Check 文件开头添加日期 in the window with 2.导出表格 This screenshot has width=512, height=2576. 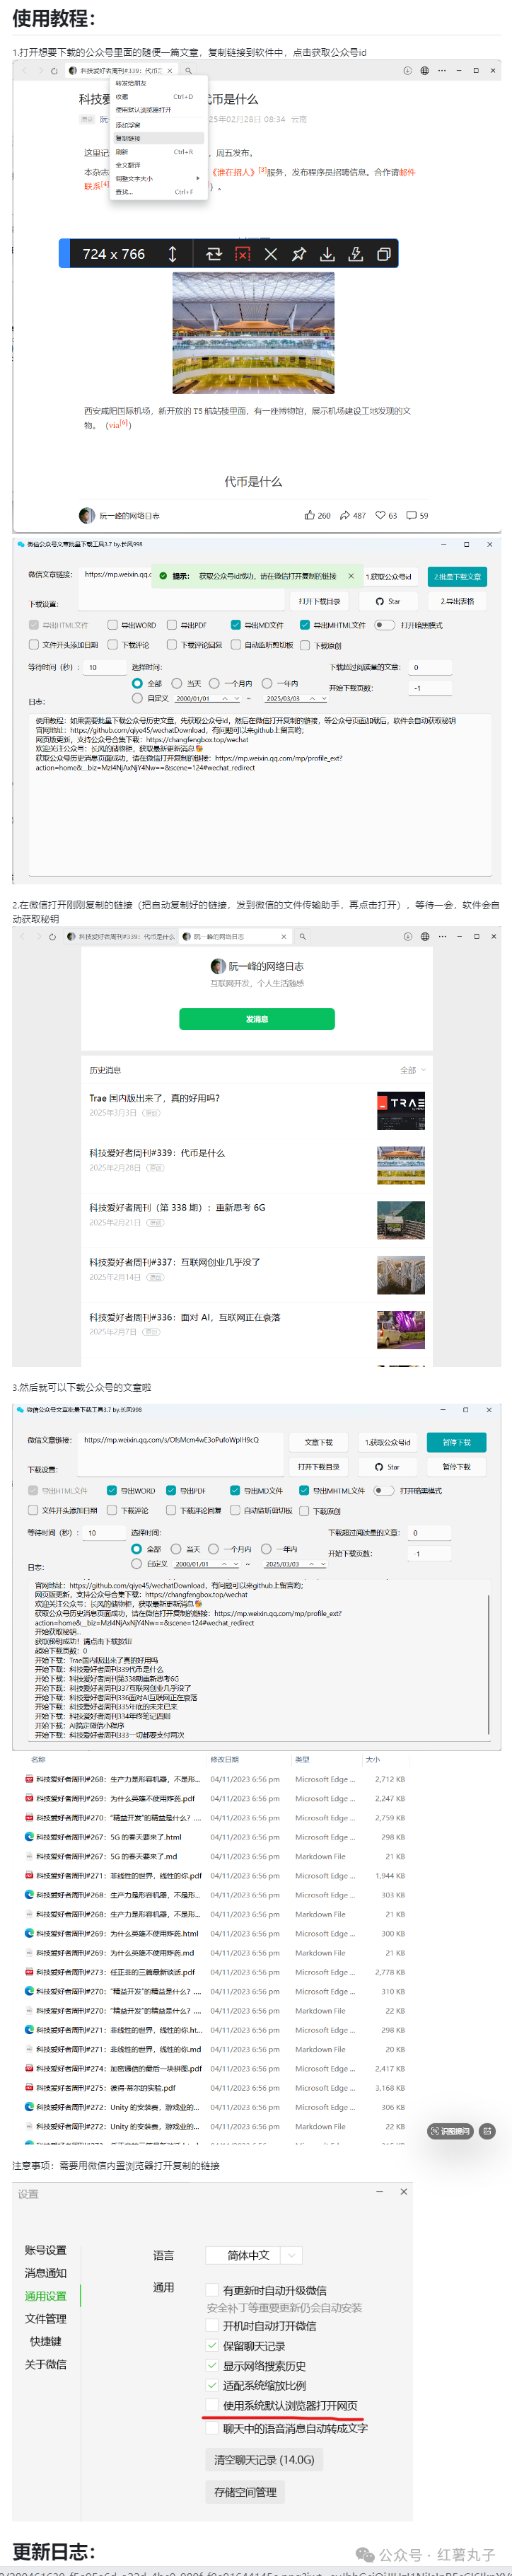[34, 645]
